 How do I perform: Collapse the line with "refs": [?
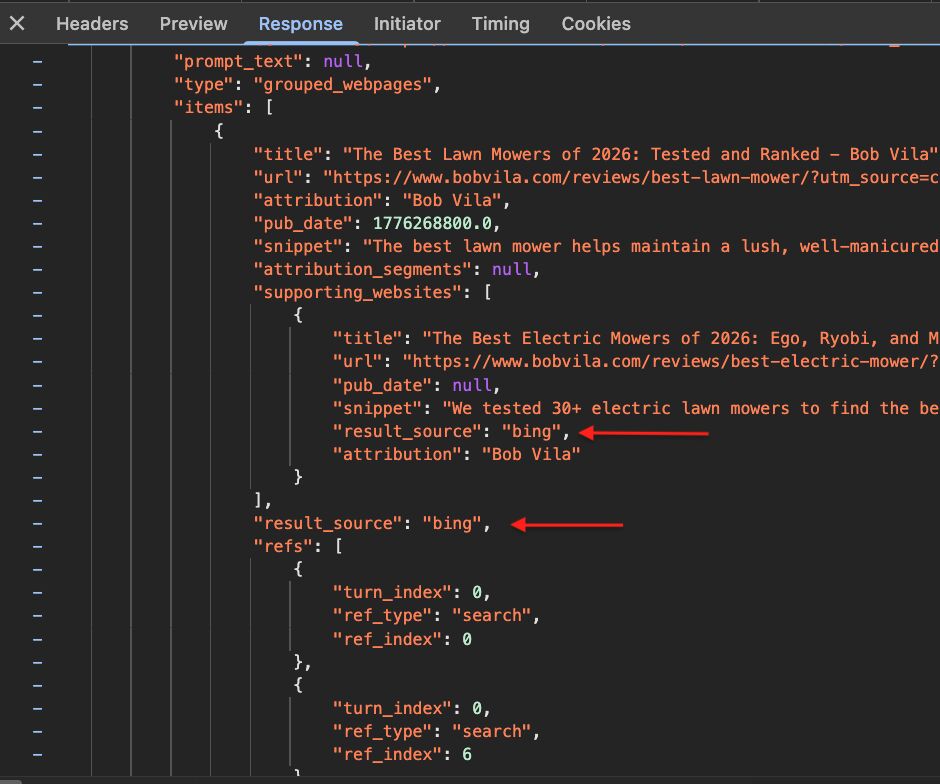[37, 547]
